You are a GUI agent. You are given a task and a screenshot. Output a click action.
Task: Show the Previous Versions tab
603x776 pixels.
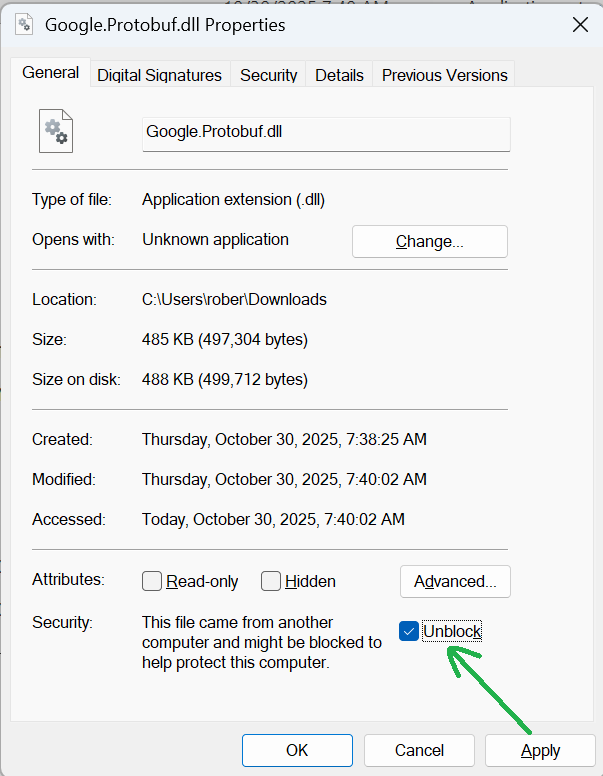click(x=444, y=75)
